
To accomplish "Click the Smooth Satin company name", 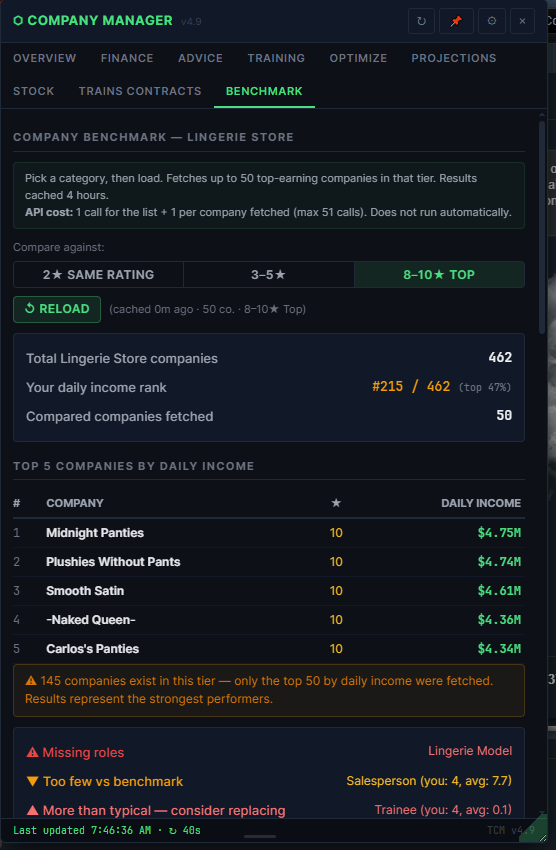I will coord(85,591).
